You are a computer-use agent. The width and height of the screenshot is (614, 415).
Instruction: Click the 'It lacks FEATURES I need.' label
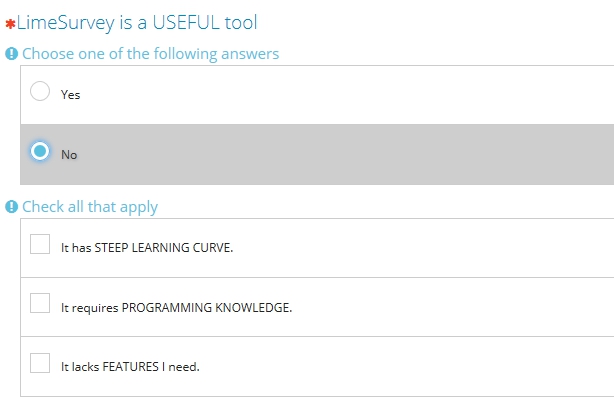click(x=131, y=366)
